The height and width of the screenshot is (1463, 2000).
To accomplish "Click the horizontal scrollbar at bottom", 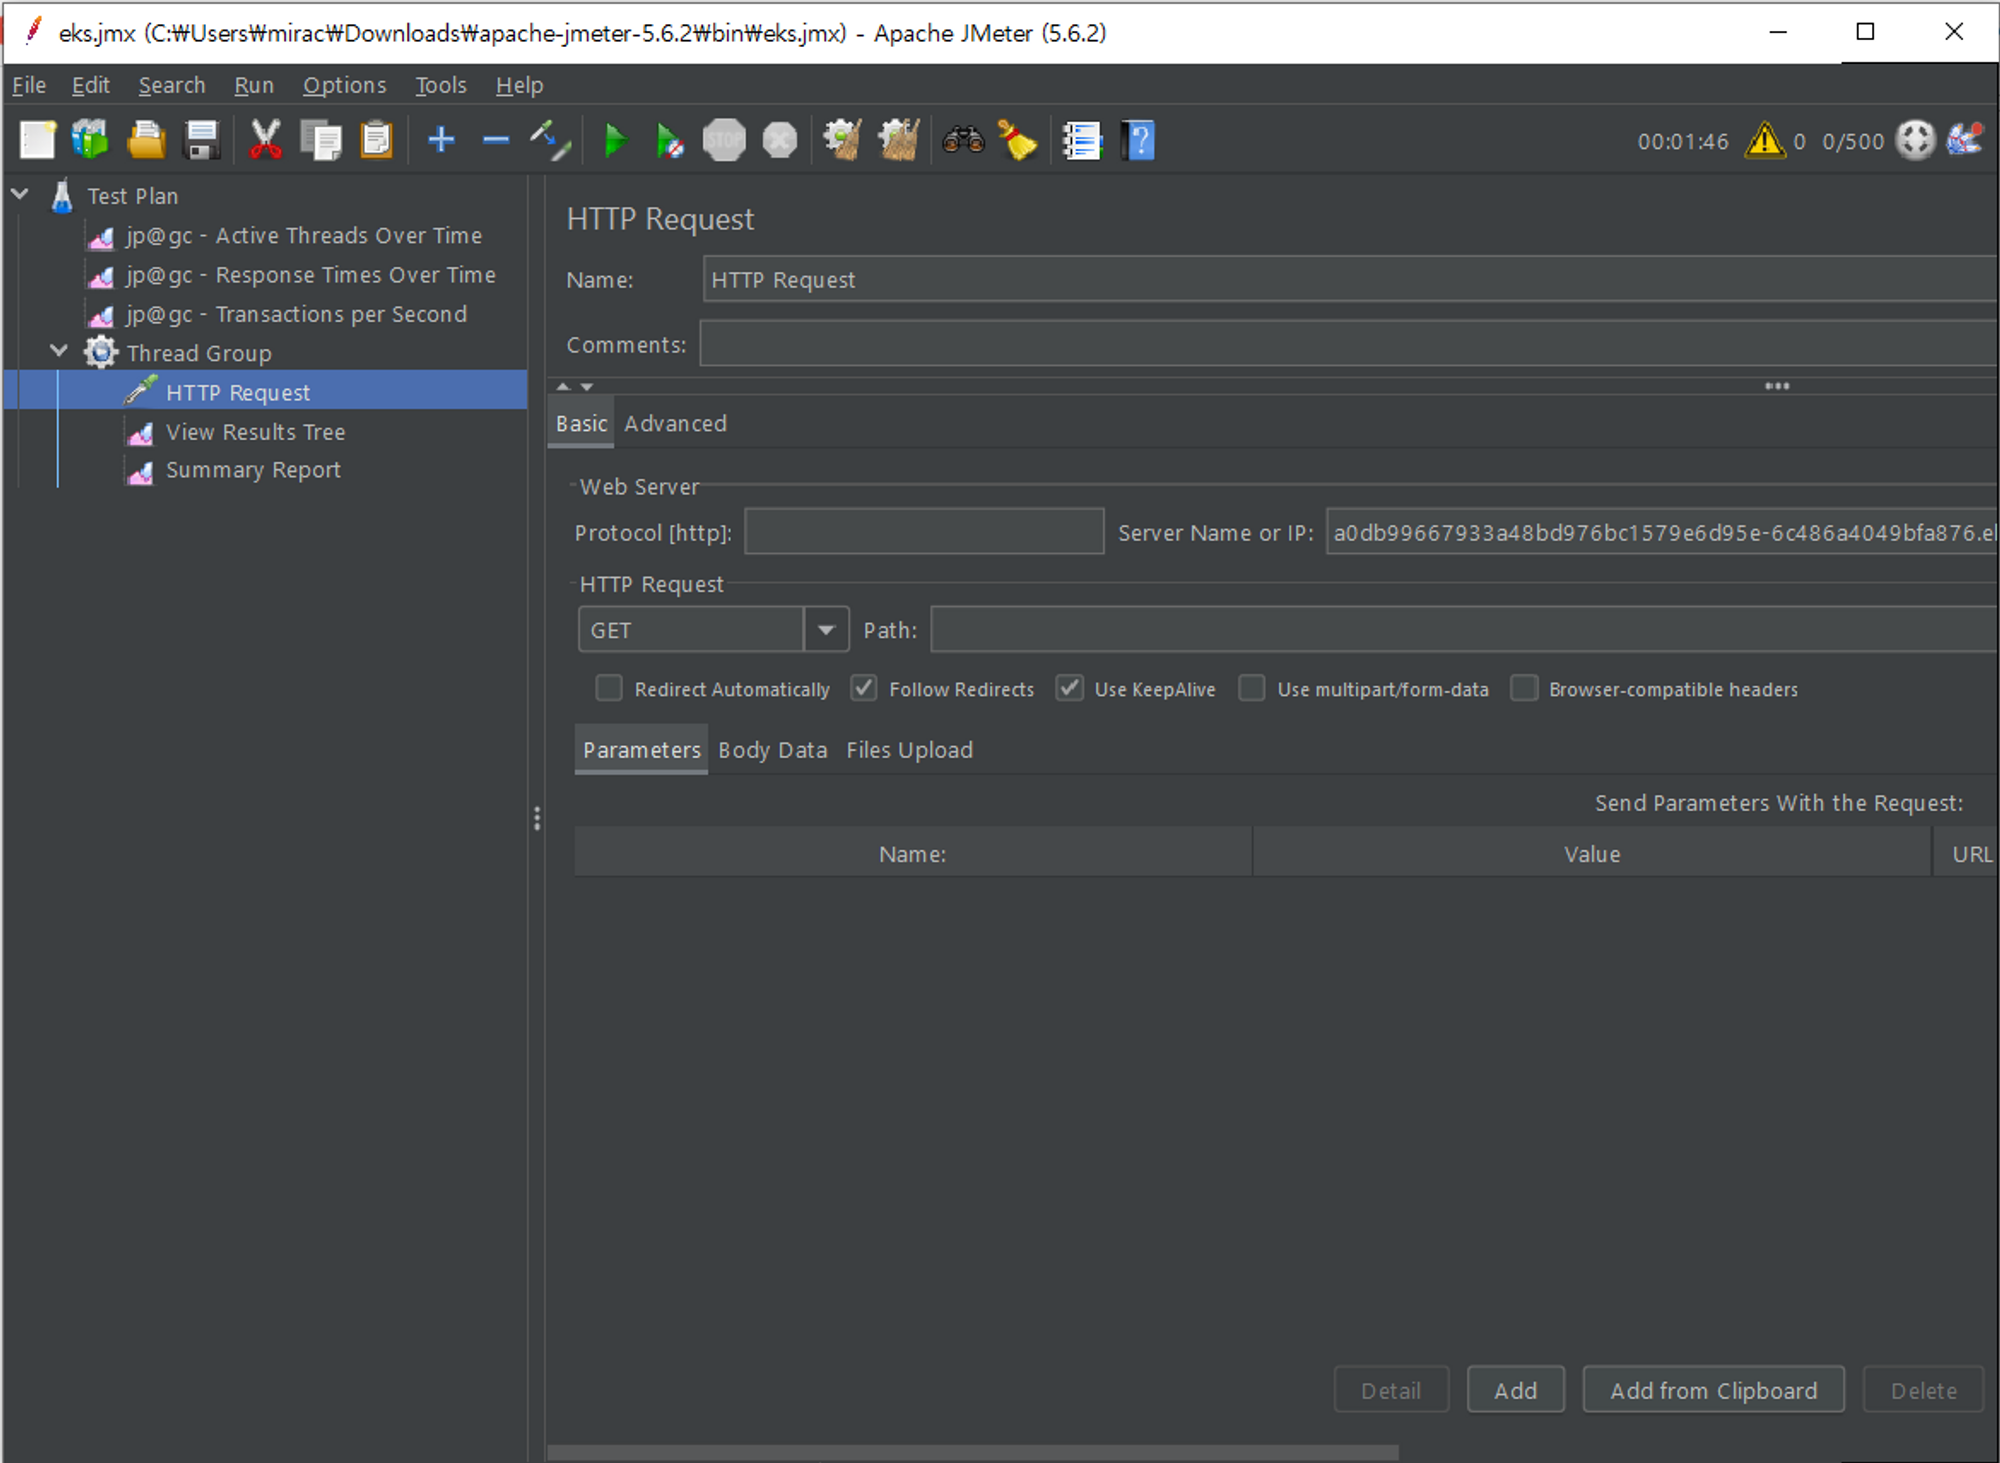I will tap(973, 1452).
